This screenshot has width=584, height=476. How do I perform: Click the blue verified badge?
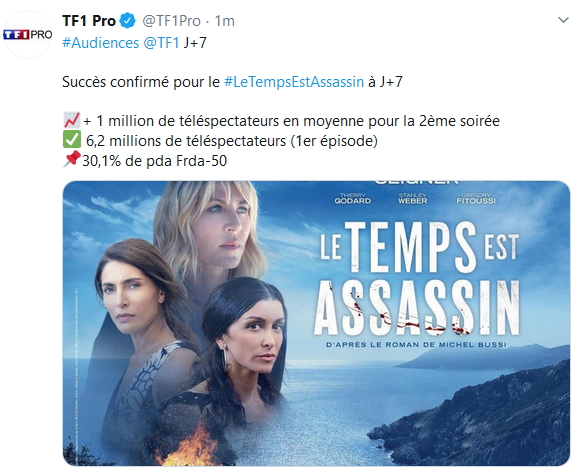(x=128, y=21)
